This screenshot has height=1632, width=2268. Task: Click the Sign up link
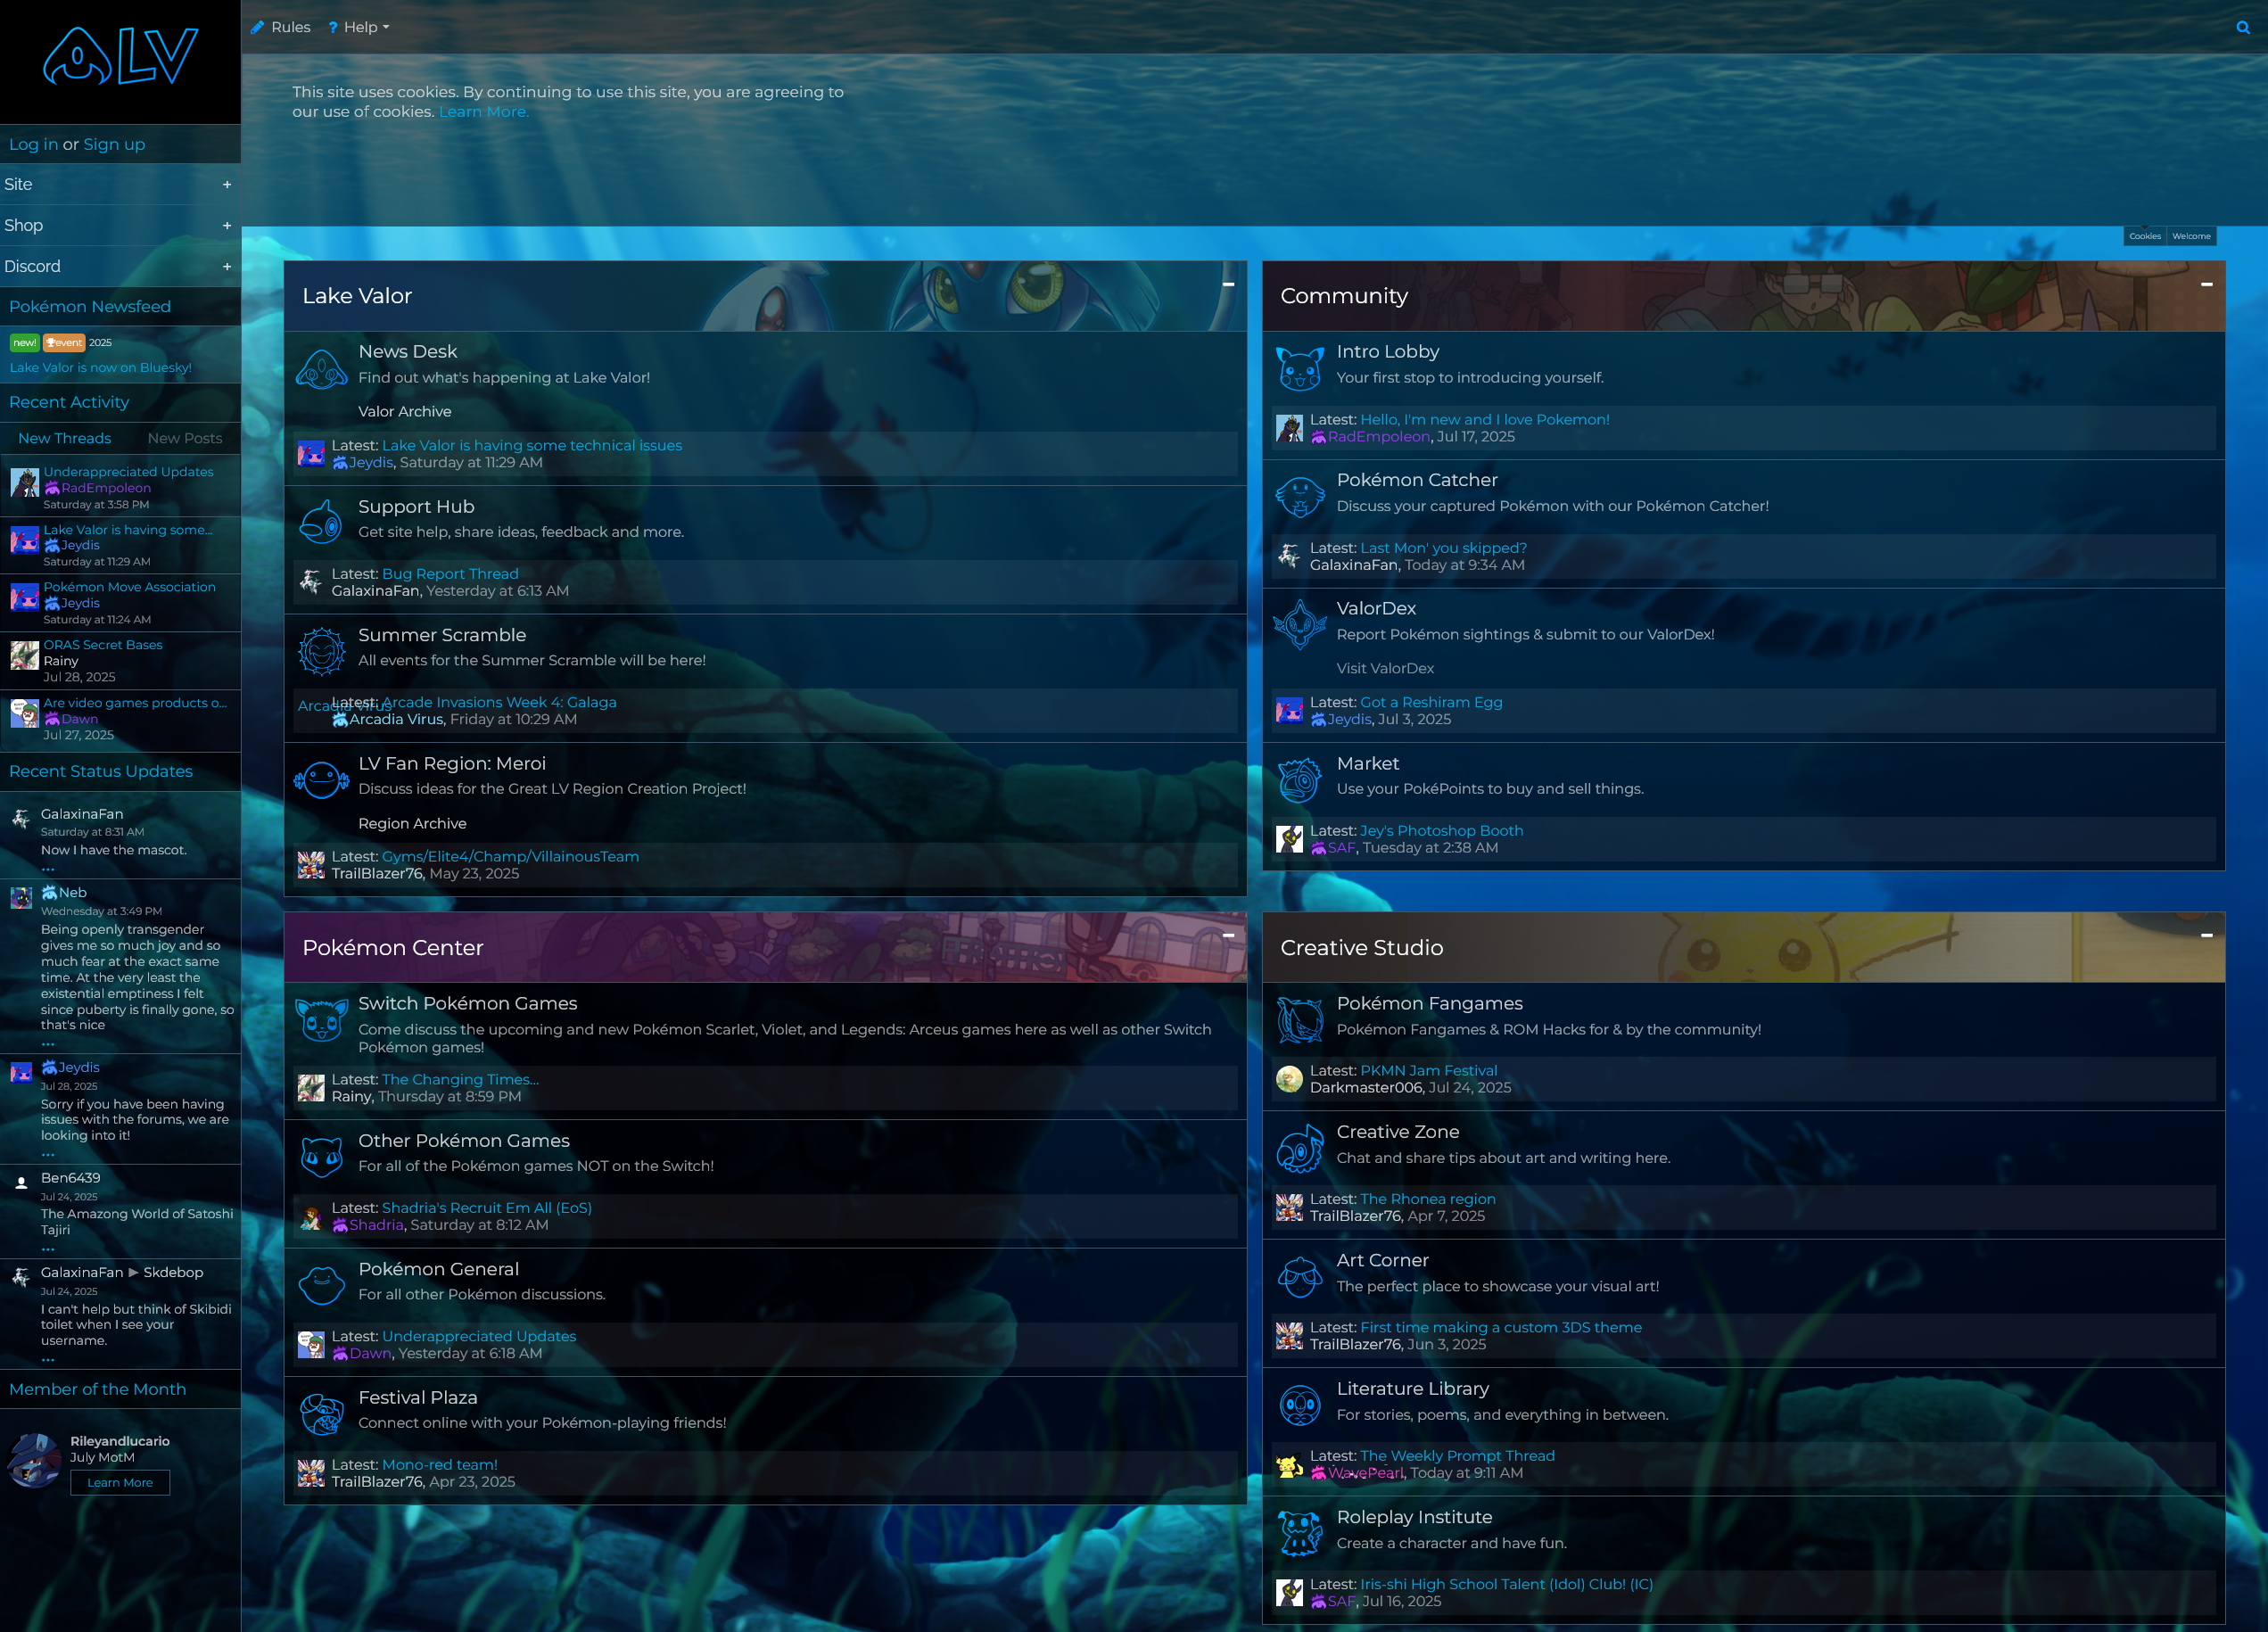[x=114, y=144]
